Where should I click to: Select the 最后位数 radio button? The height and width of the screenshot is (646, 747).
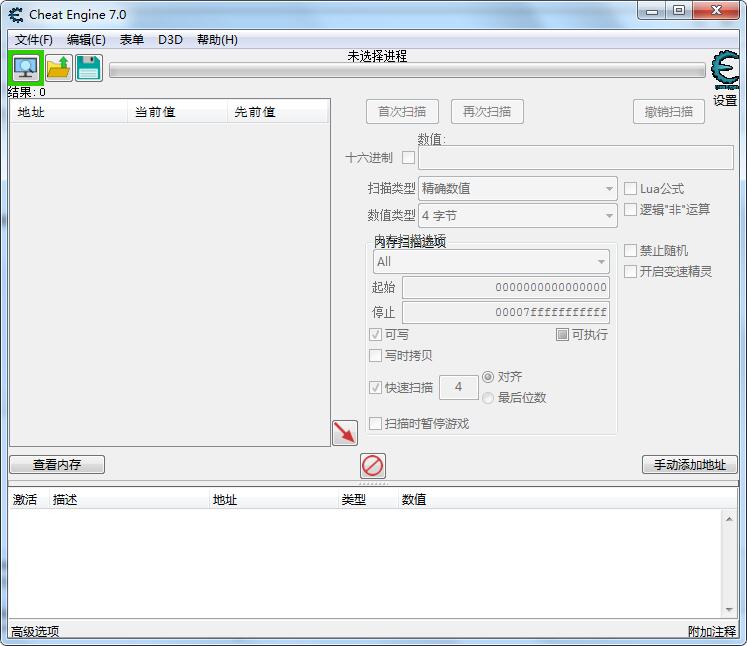click(488, 398)
